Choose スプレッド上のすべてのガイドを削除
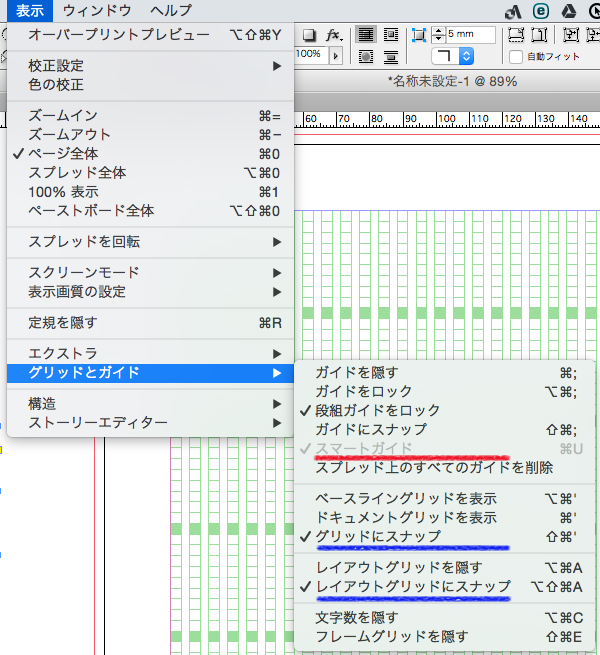This screenshot has width=600, height=655. [x=445, y=467]
